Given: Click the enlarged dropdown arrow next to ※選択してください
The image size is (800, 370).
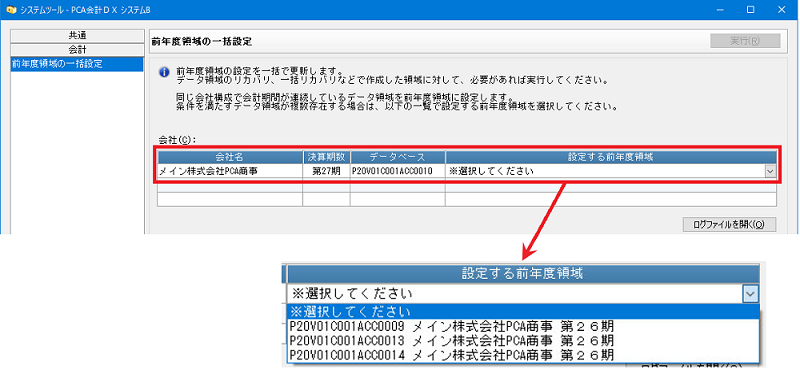Looking at the screenshot, I should click(x=751, y=294).
